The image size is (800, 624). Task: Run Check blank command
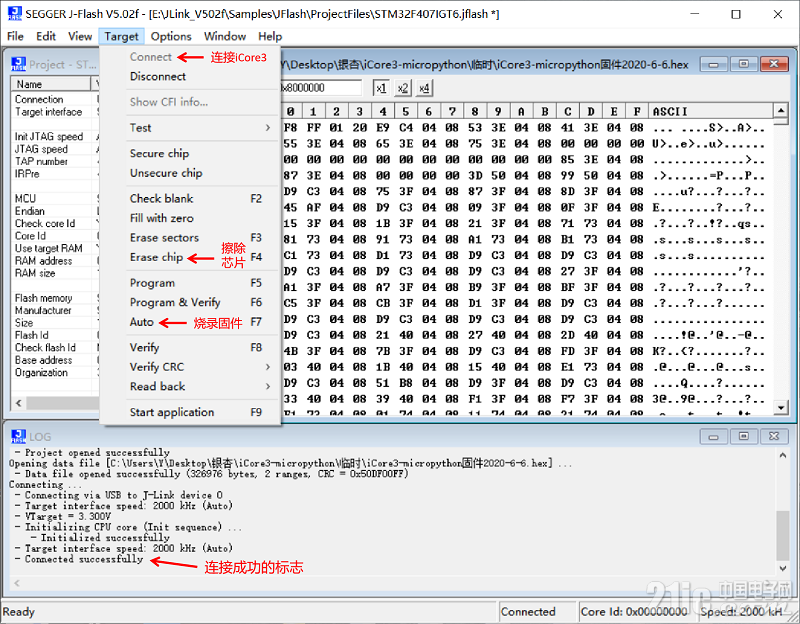click(190, 198)
